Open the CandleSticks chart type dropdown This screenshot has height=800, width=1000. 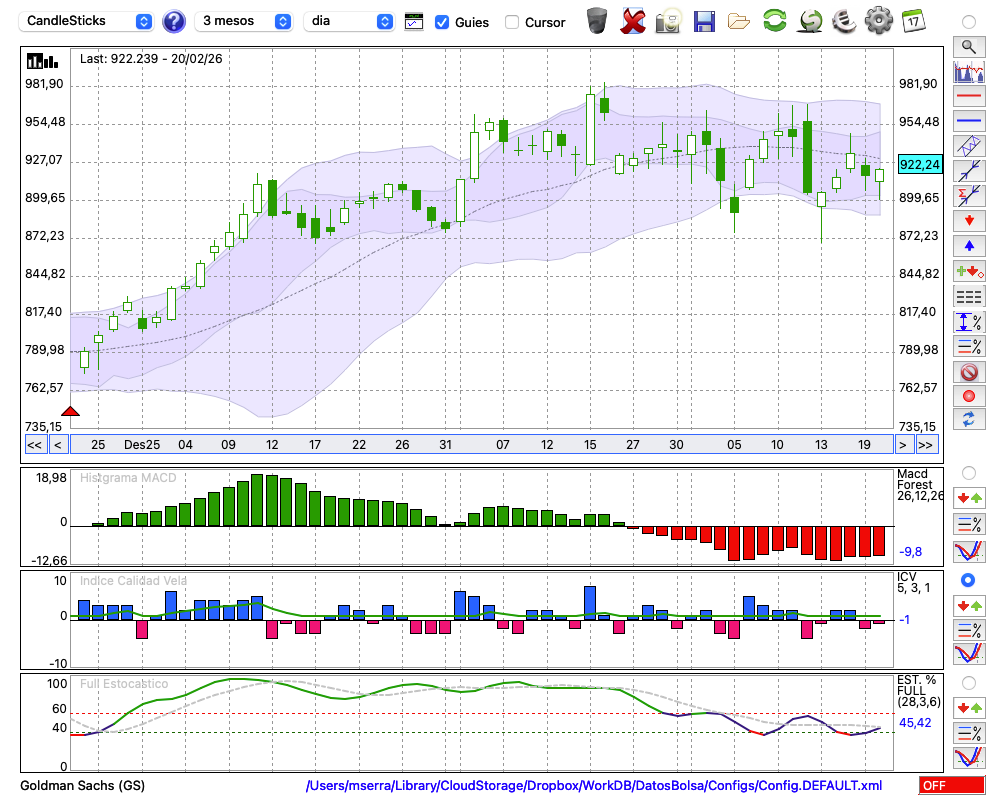pos(85,21)
